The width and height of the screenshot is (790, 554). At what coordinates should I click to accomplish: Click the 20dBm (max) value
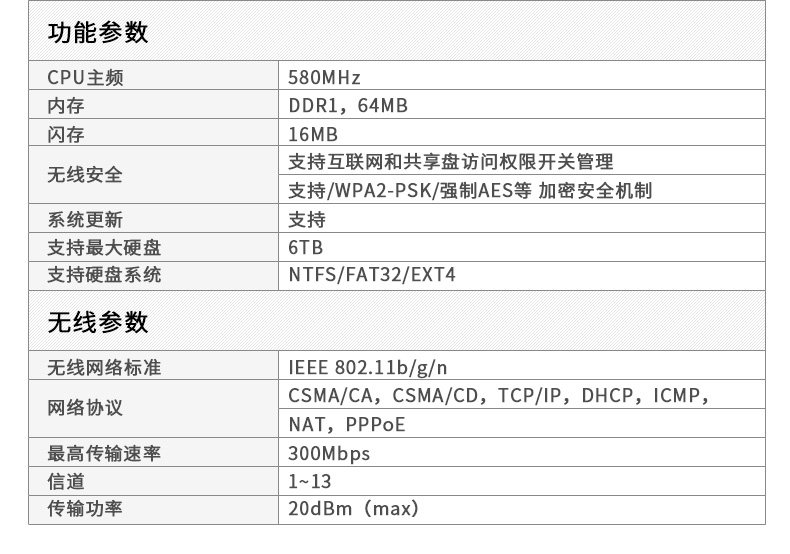352,509
